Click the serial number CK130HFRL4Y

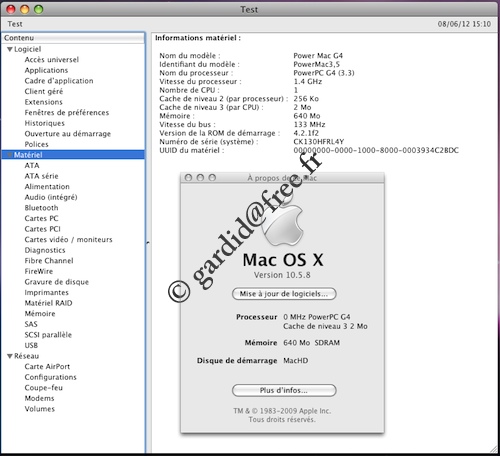(x=319, y=142)
